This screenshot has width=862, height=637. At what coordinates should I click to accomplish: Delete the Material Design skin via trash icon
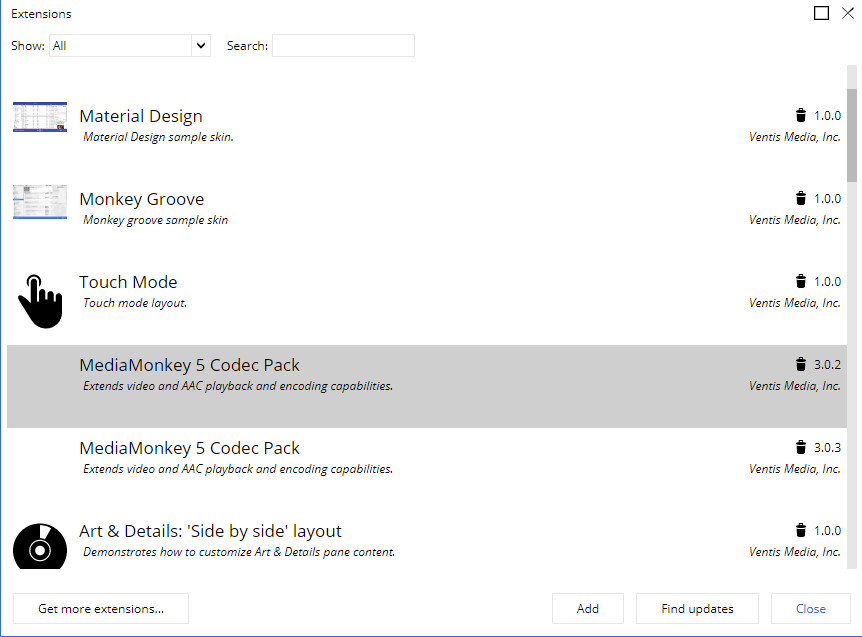click(800, 115)
